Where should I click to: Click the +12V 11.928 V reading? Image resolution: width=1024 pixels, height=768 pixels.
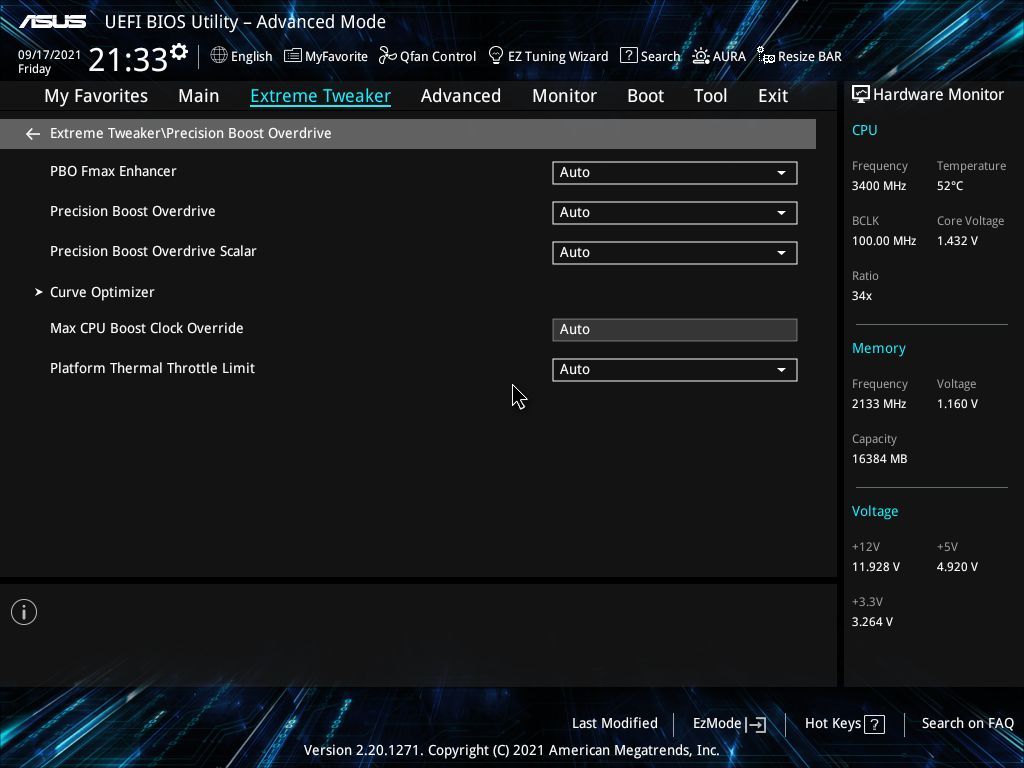[875, 567]
